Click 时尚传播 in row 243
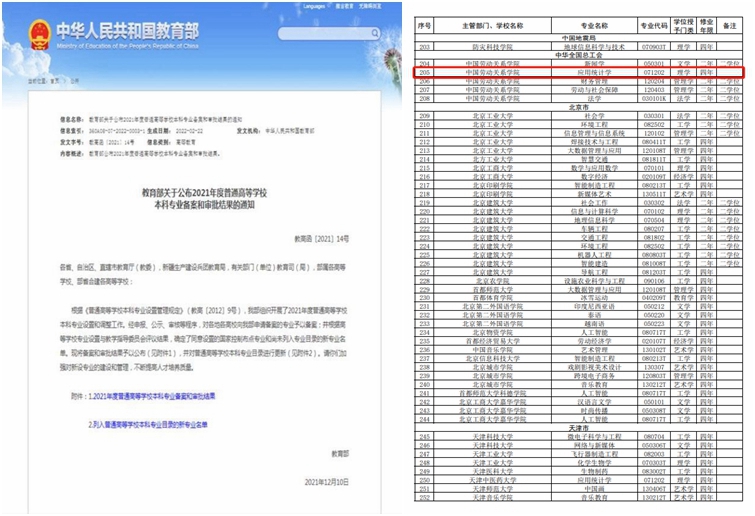This screenshot has width=755, height=516. pos(594,411)
